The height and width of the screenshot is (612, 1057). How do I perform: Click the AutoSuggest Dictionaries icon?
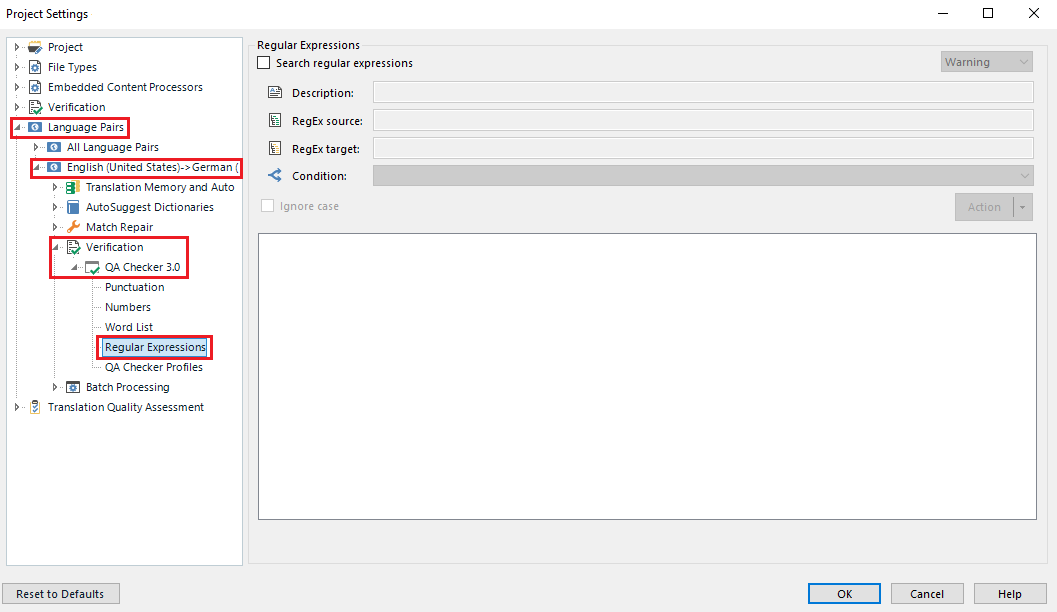tap(71, 207)
